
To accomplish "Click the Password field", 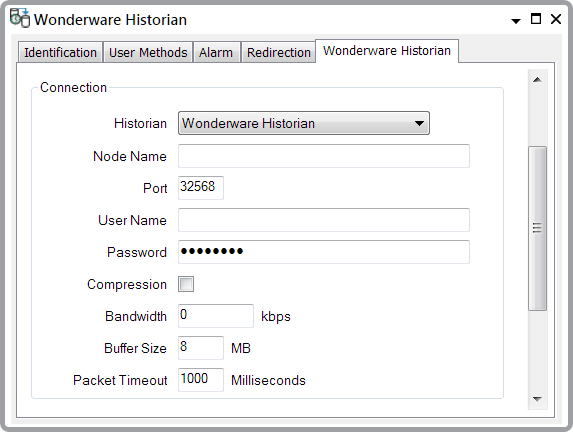I will (324, 252).
